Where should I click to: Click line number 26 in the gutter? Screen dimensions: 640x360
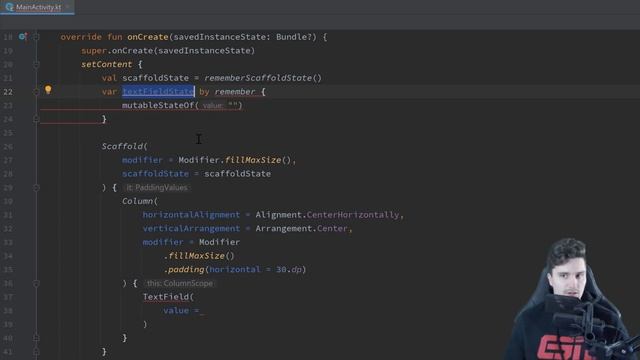click(8, 147)
